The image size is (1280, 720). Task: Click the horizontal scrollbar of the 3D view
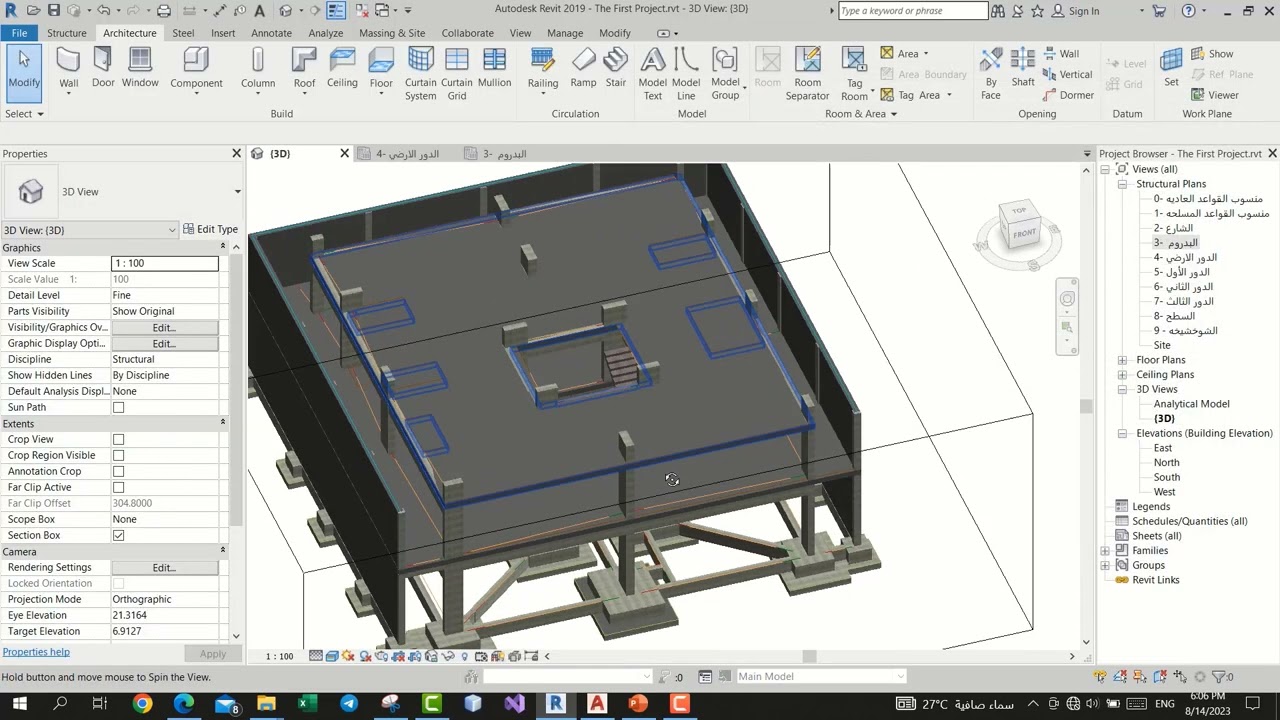(x=809, y=656)
